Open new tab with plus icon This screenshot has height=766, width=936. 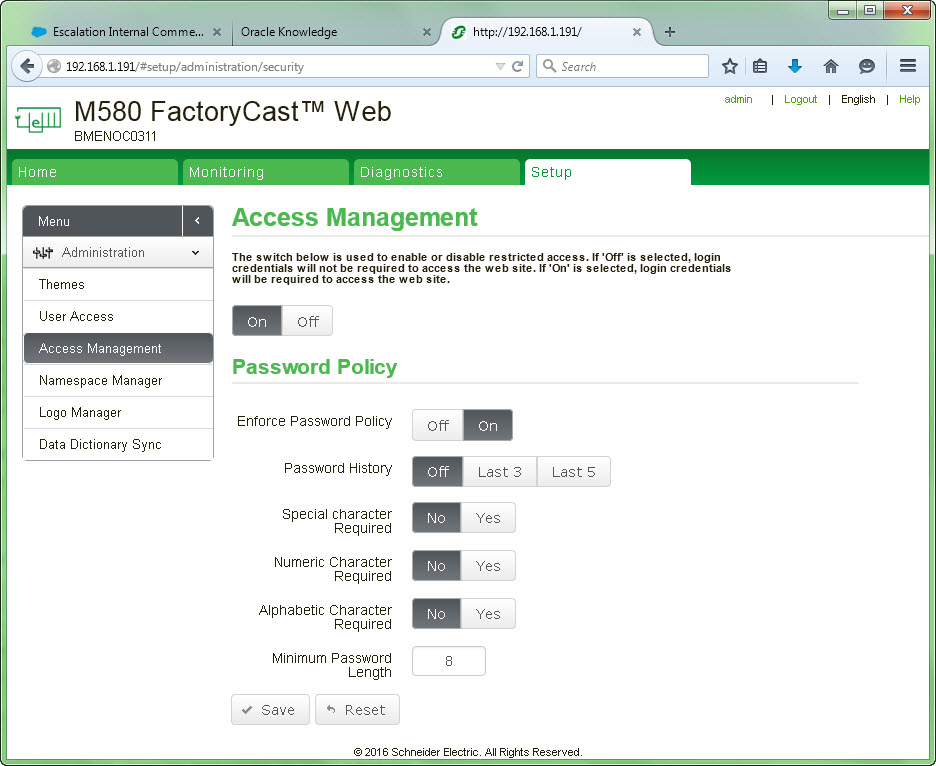coord(670,32)
